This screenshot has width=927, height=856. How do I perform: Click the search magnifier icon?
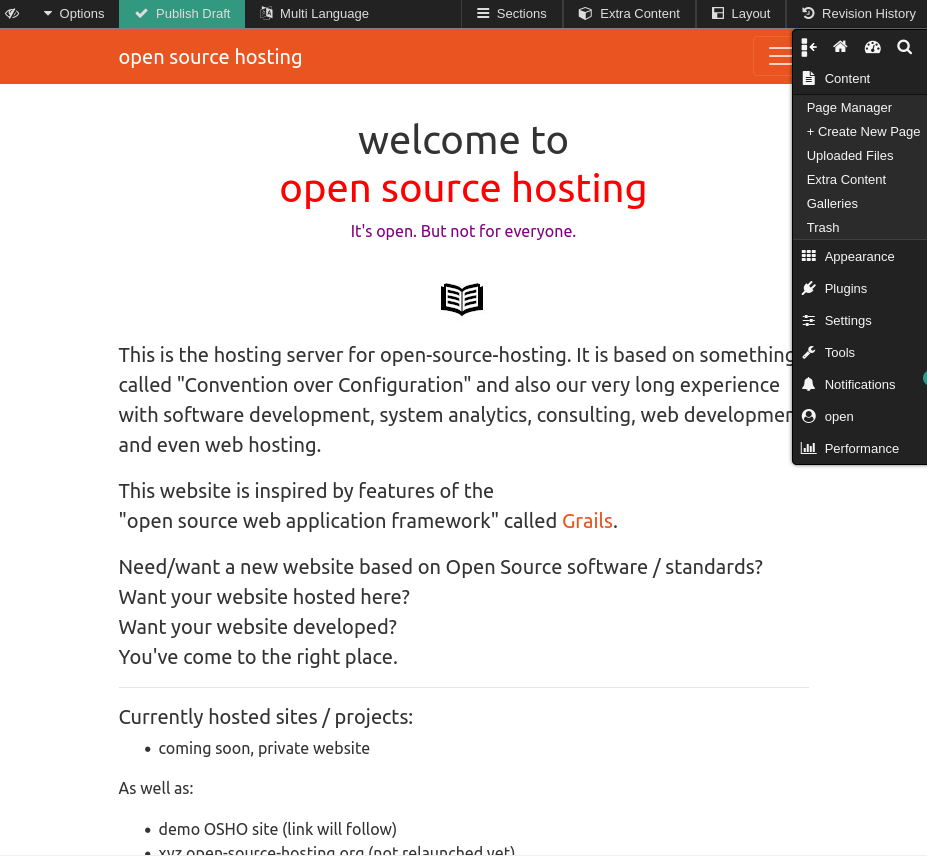click(904, 47)
